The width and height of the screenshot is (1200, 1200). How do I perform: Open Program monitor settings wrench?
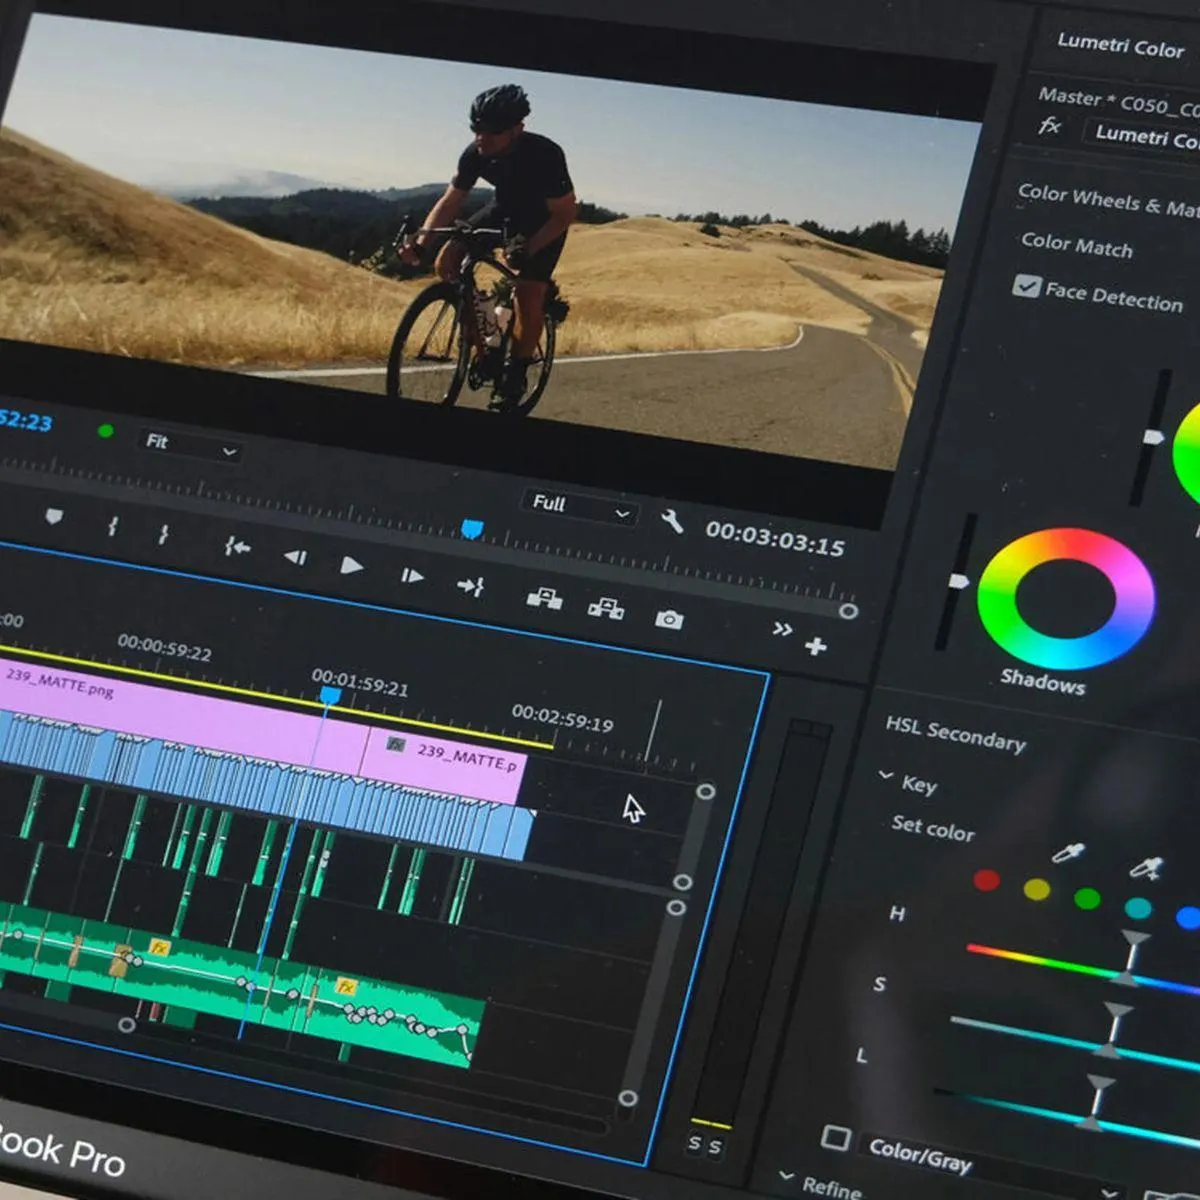tap(672, 520)
